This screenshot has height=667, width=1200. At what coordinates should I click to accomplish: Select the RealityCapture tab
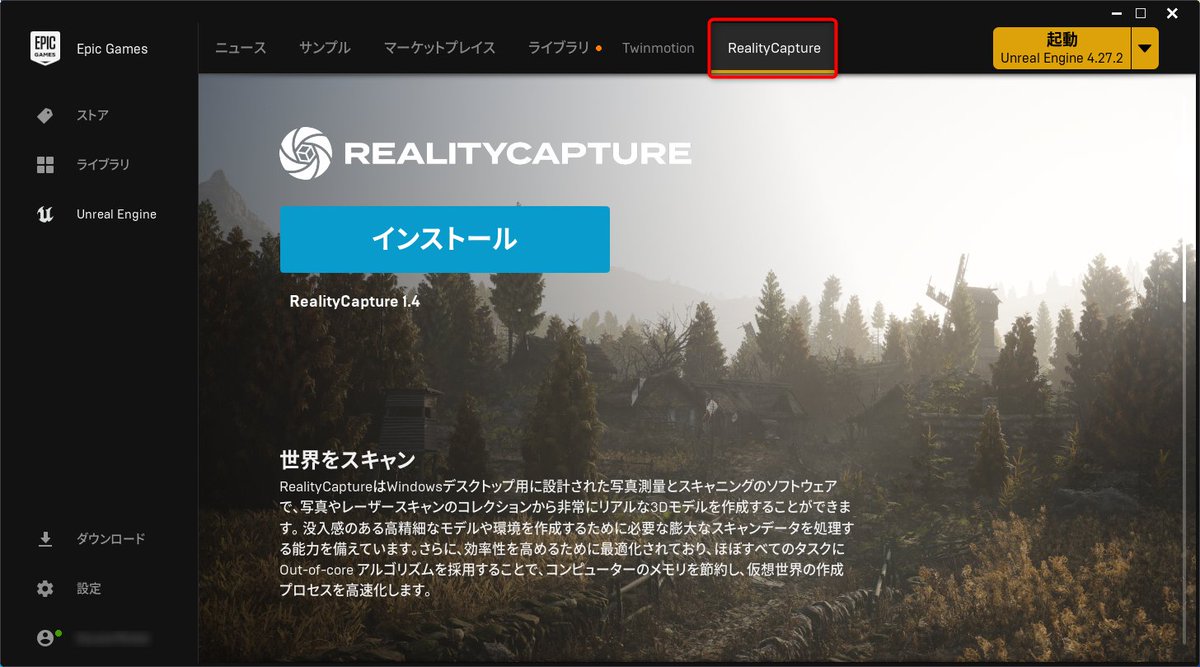(774, 48)
